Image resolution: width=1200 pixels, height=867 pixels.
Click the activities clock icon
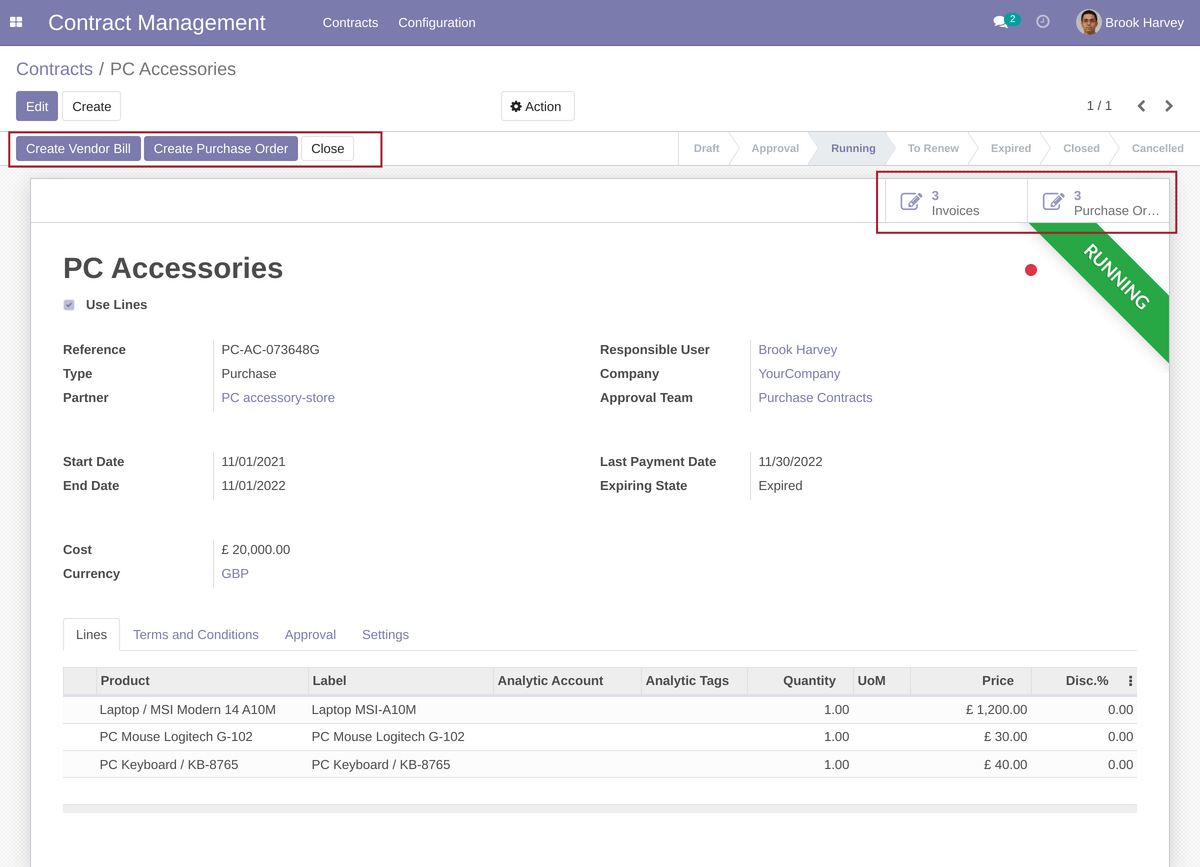(1043, 22)
